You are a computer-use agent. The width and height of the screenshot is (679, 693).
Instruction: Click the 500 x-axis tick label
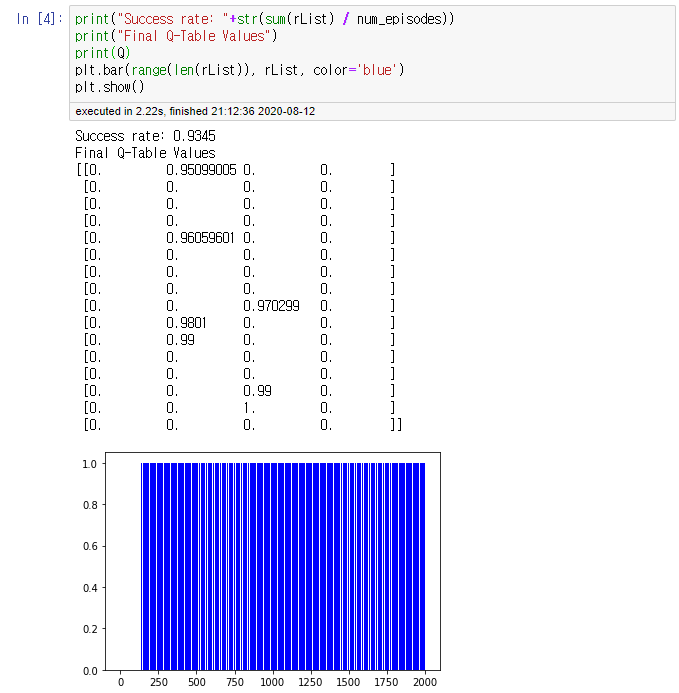coord(197,682)
